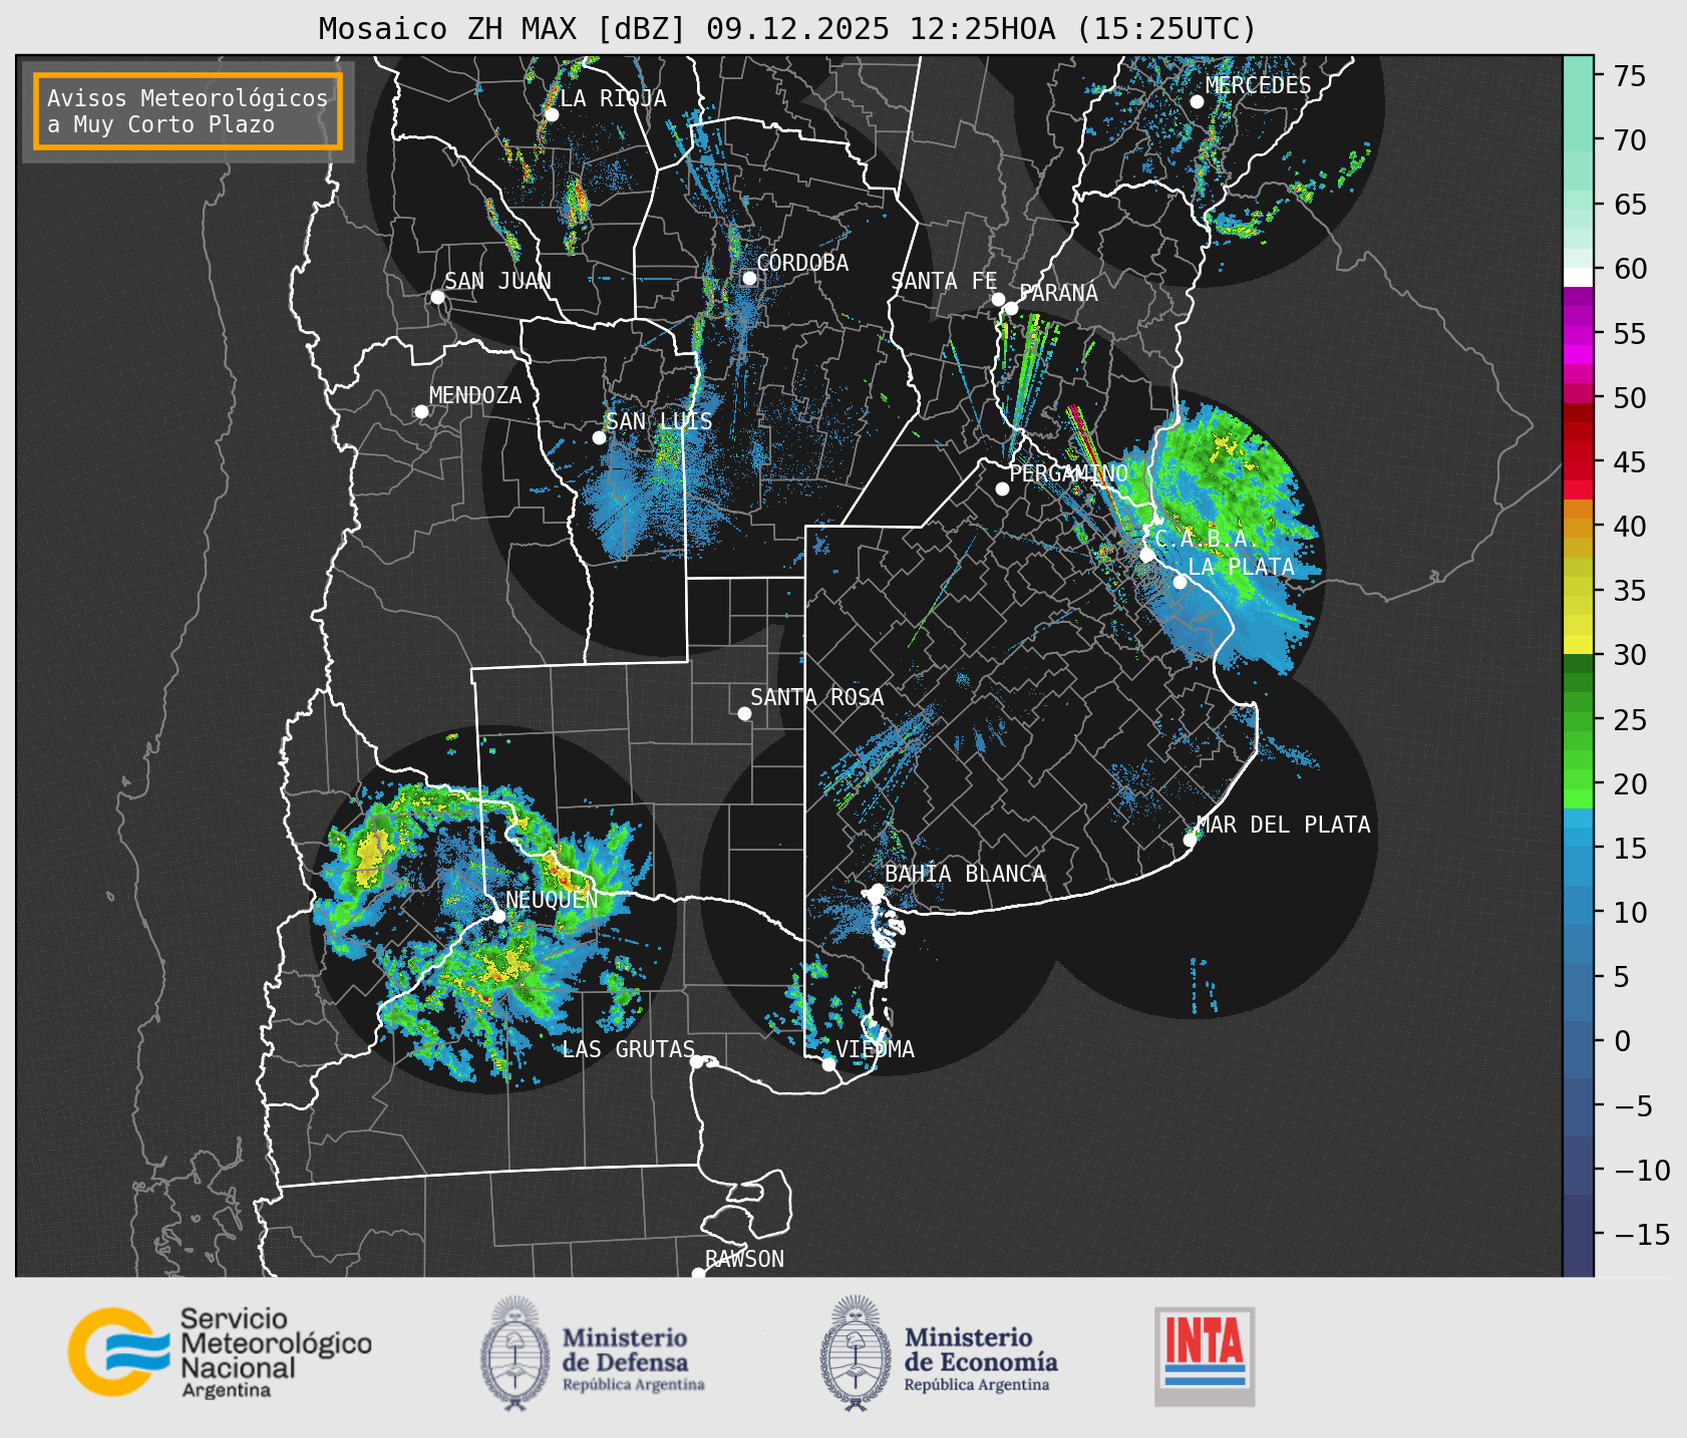Click the Mendoza city marker dot
Screen dimensions: 1687x1438
click(421, 412)
